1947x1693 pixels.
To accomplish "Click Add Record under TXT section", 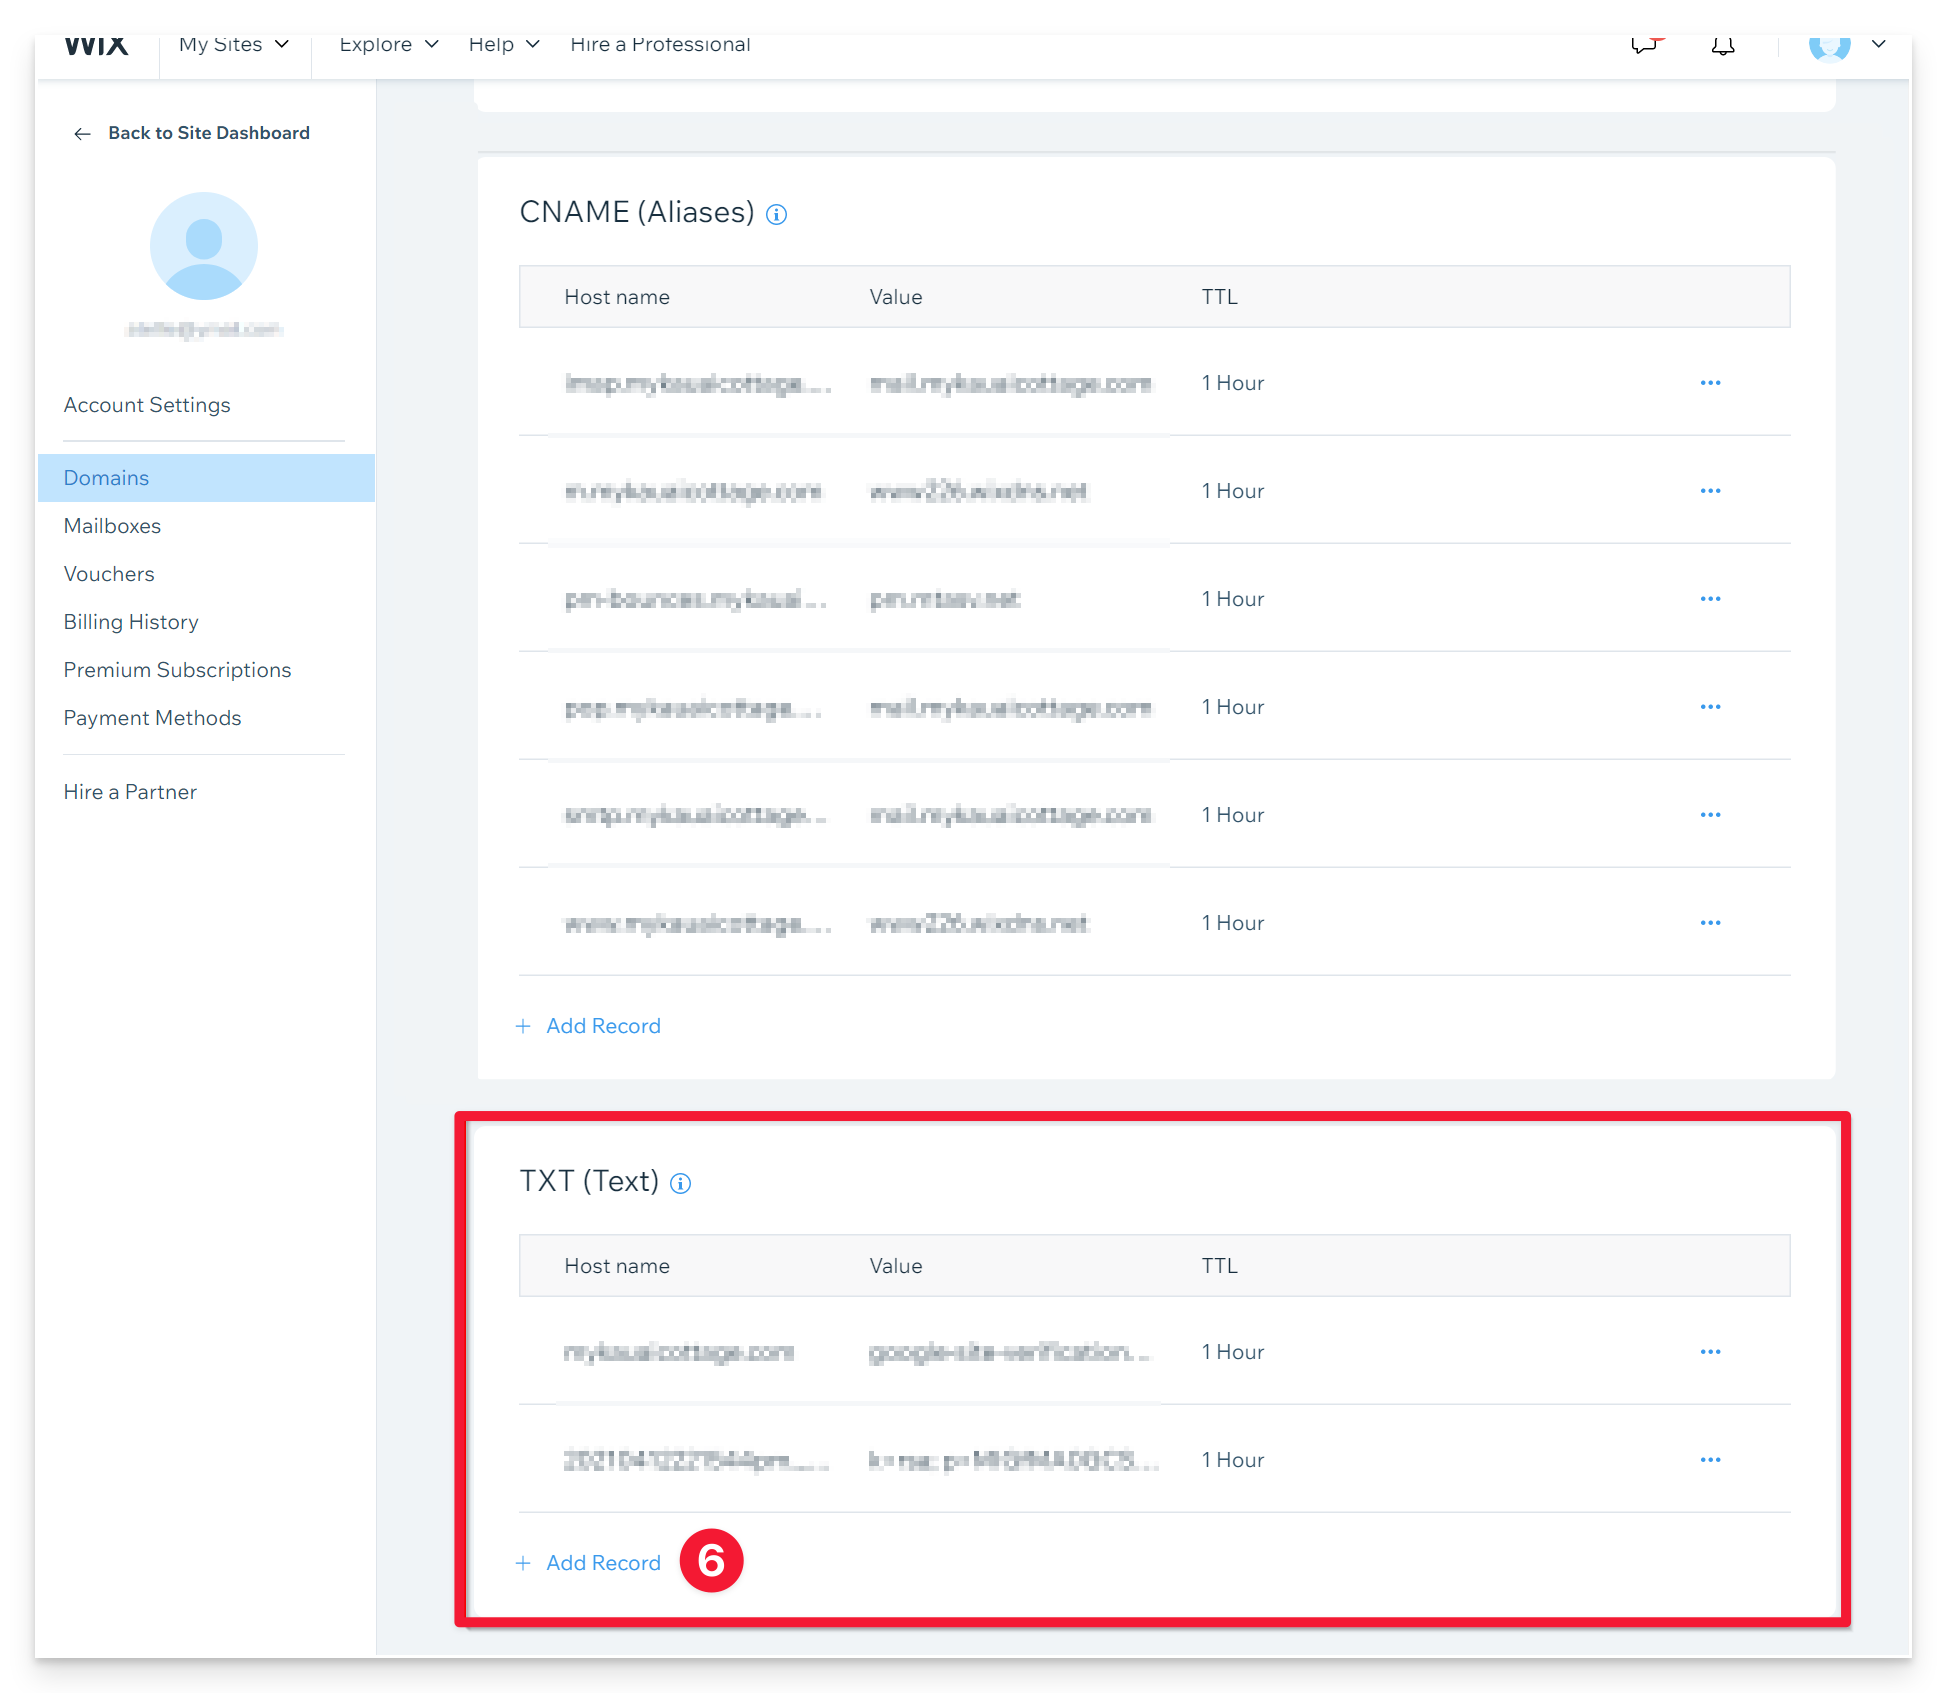I will pos(602,1563).
